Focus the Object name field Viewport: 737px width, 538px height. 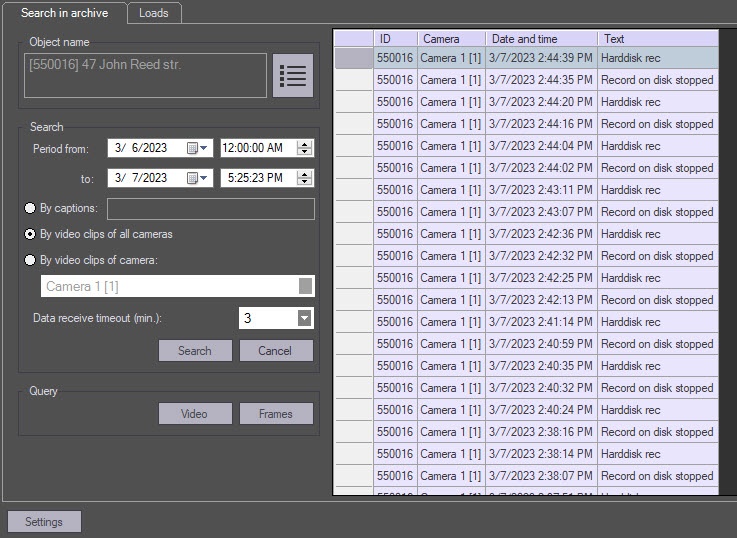click(145, 75)
